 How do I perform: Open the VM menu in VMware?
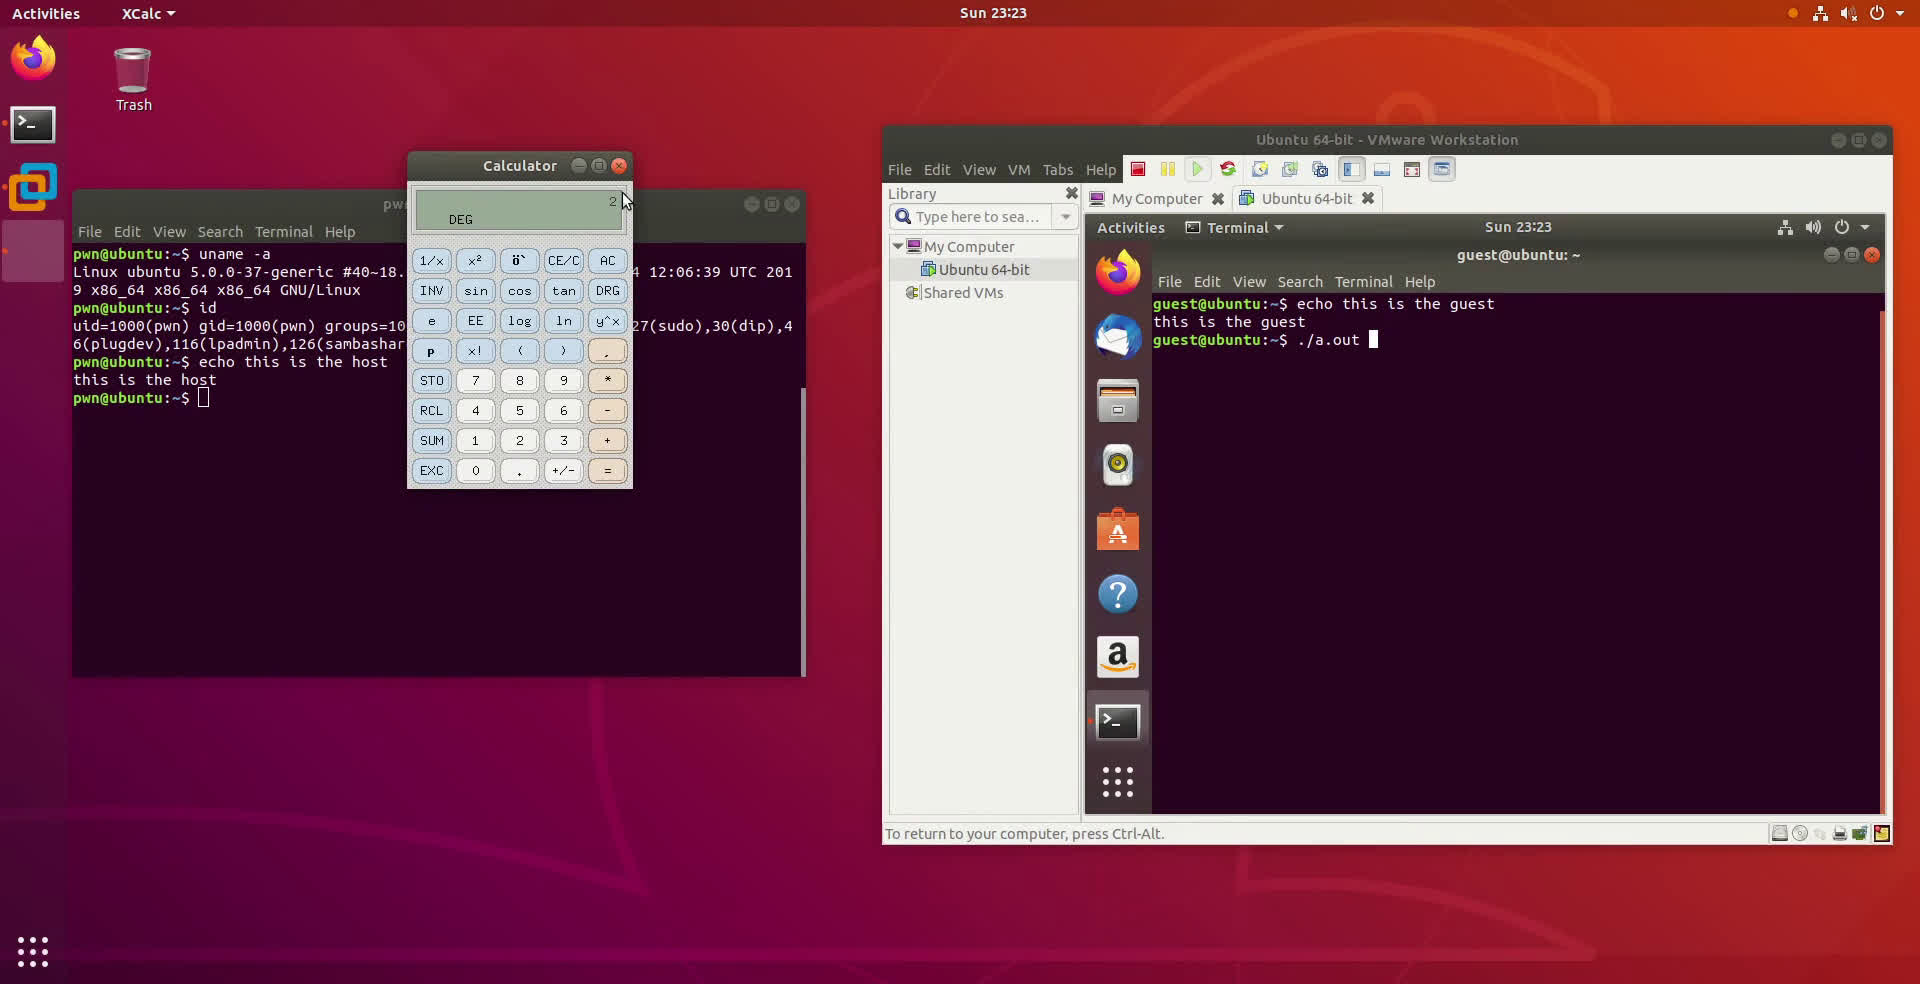click(x=1018, y=169)
